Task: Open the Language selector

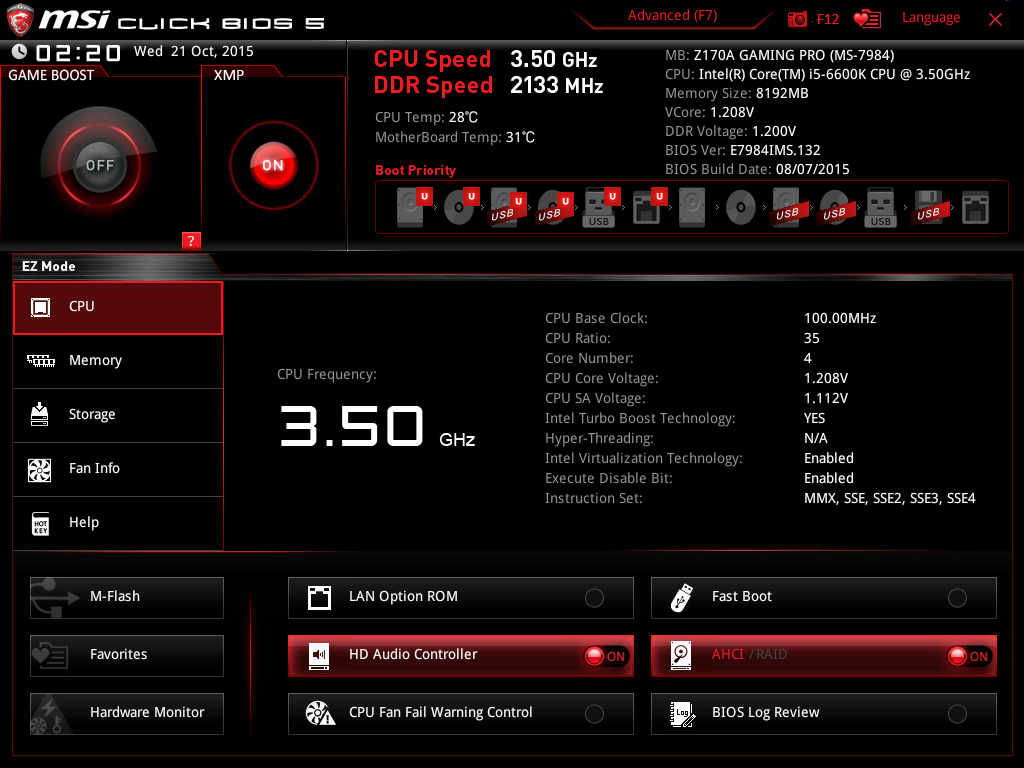Action: [x=931, y=18]
